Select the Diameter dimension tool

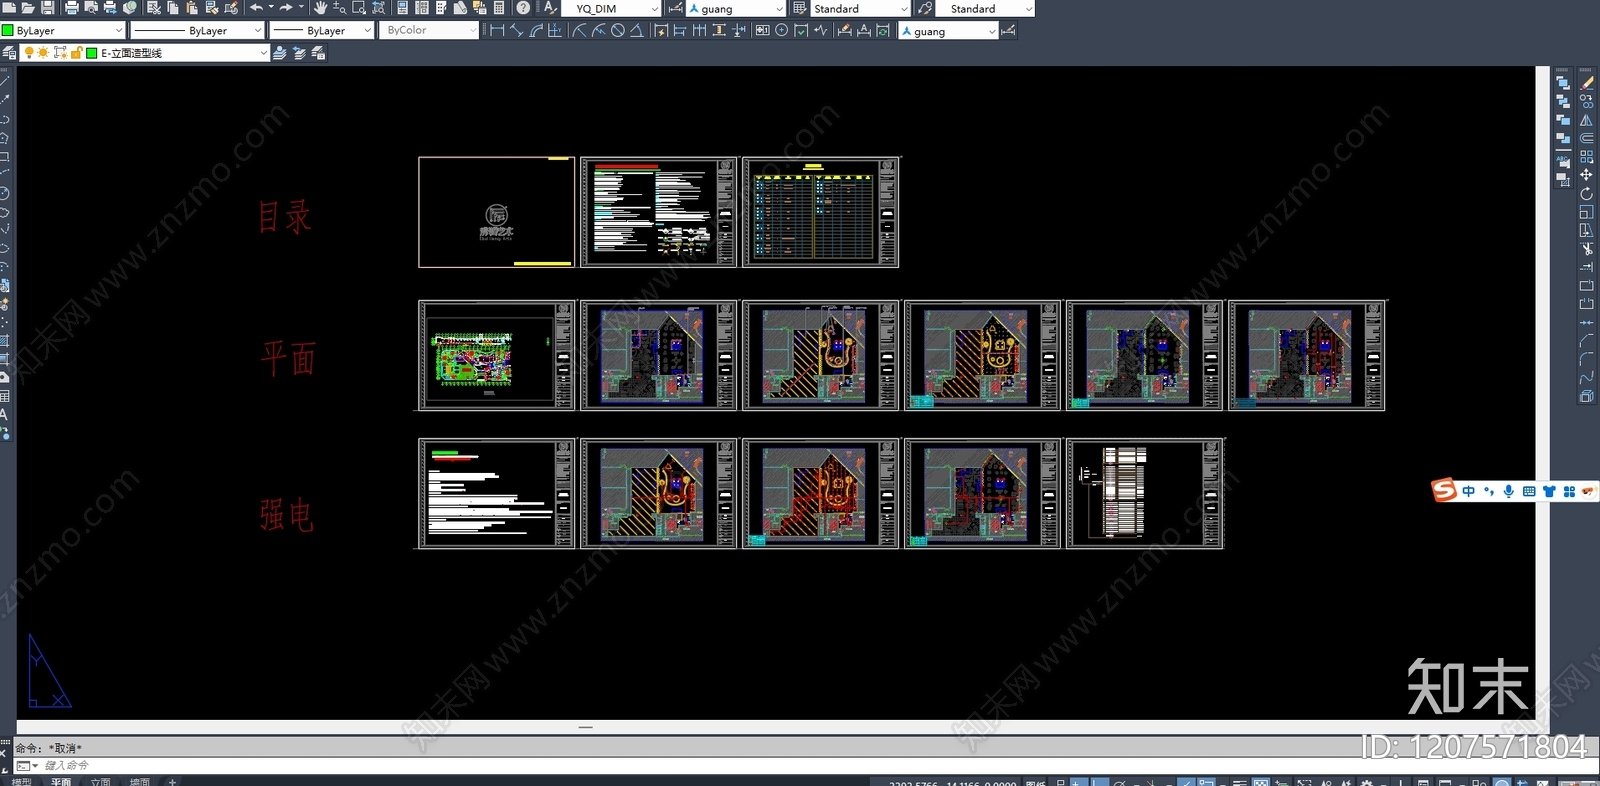coord(618,31)
